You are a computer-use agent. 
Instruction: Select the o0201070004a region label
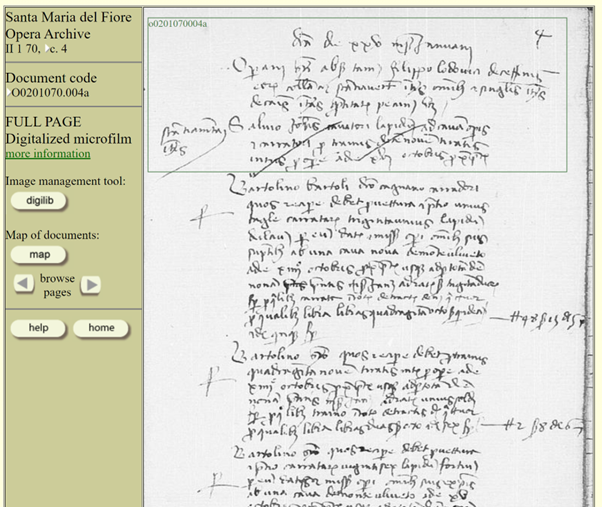178,24
